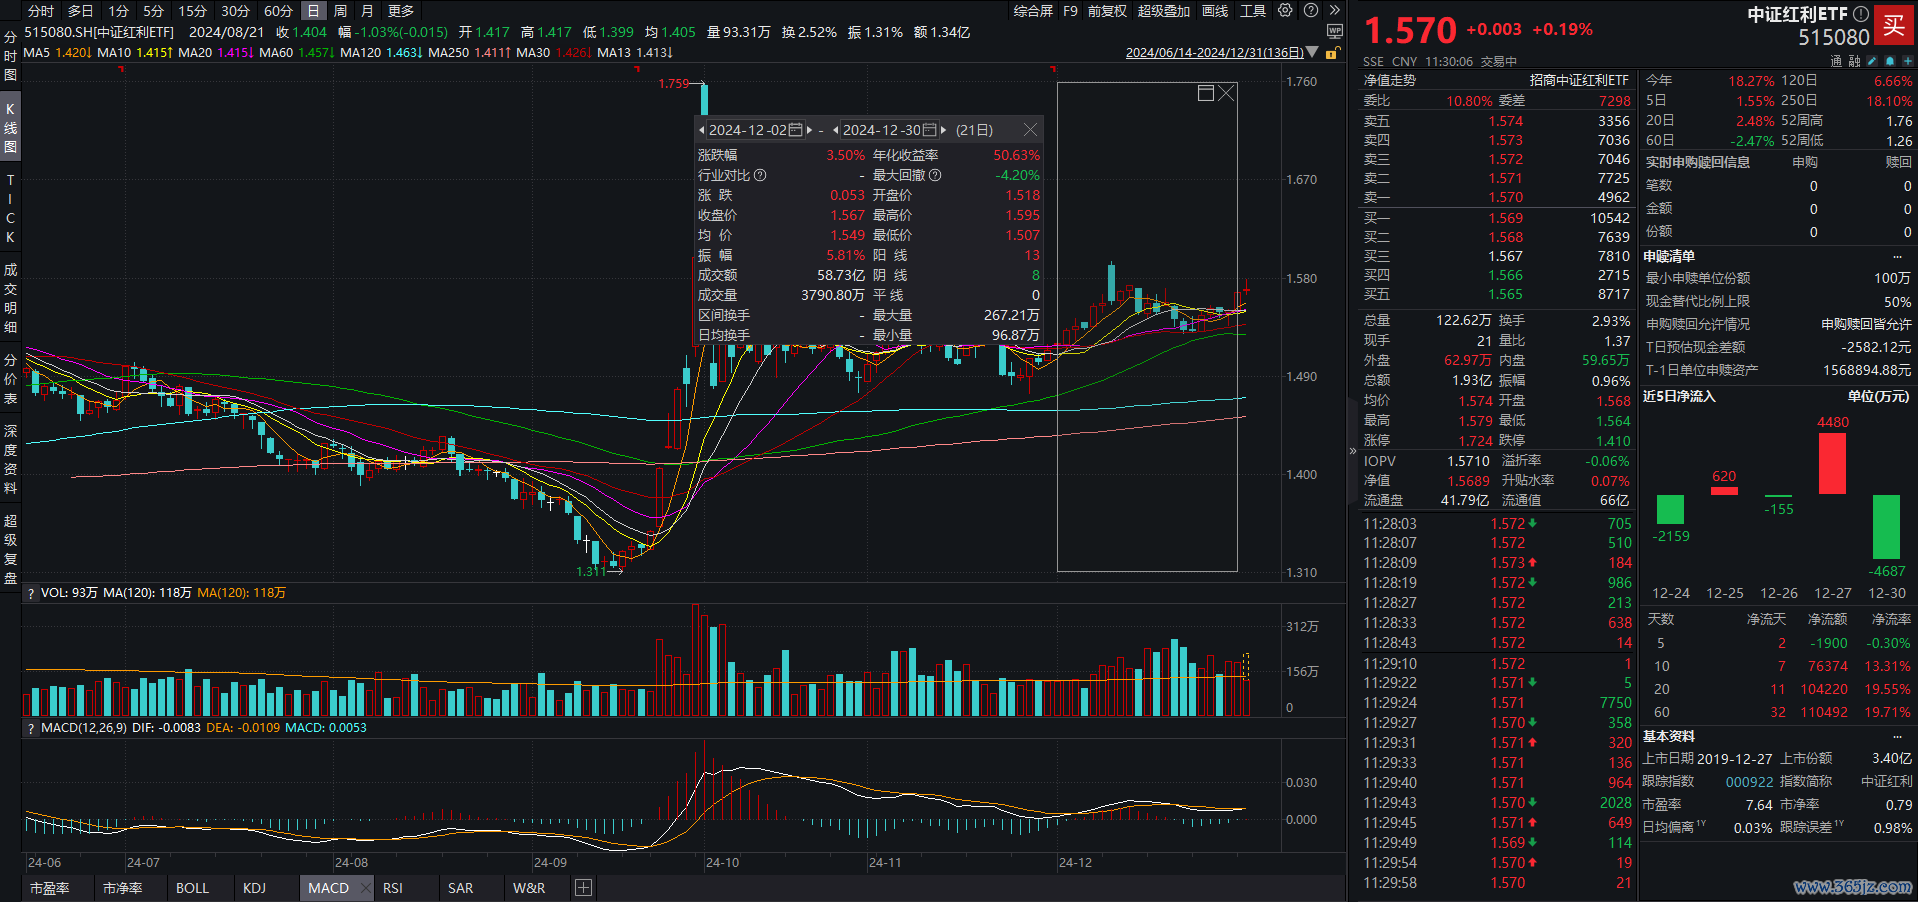Select the 5分 period tab
Viewport: 1918px width, 902px height.
click(153, 11)
